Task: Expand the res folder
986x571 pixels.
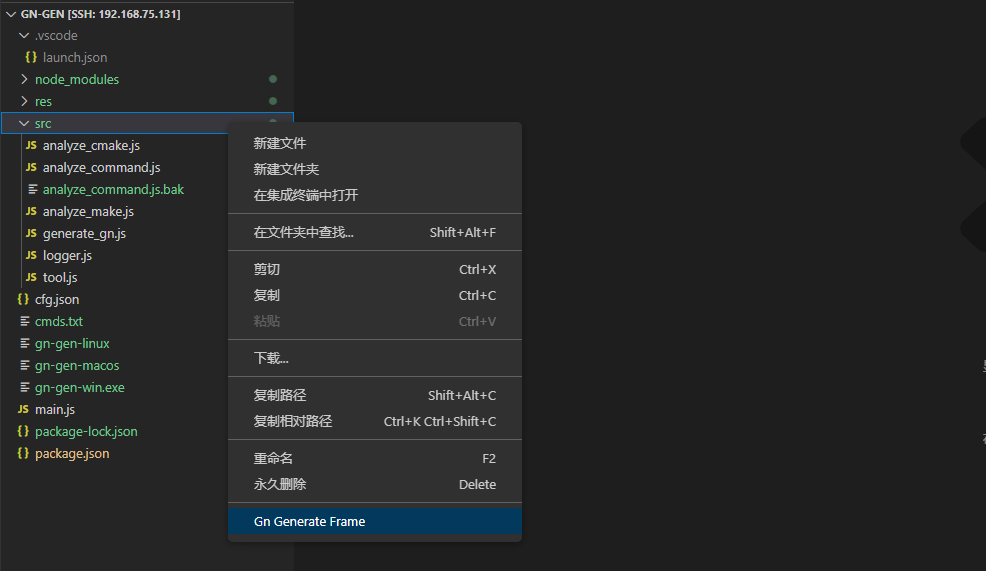Action: (24, 102)
